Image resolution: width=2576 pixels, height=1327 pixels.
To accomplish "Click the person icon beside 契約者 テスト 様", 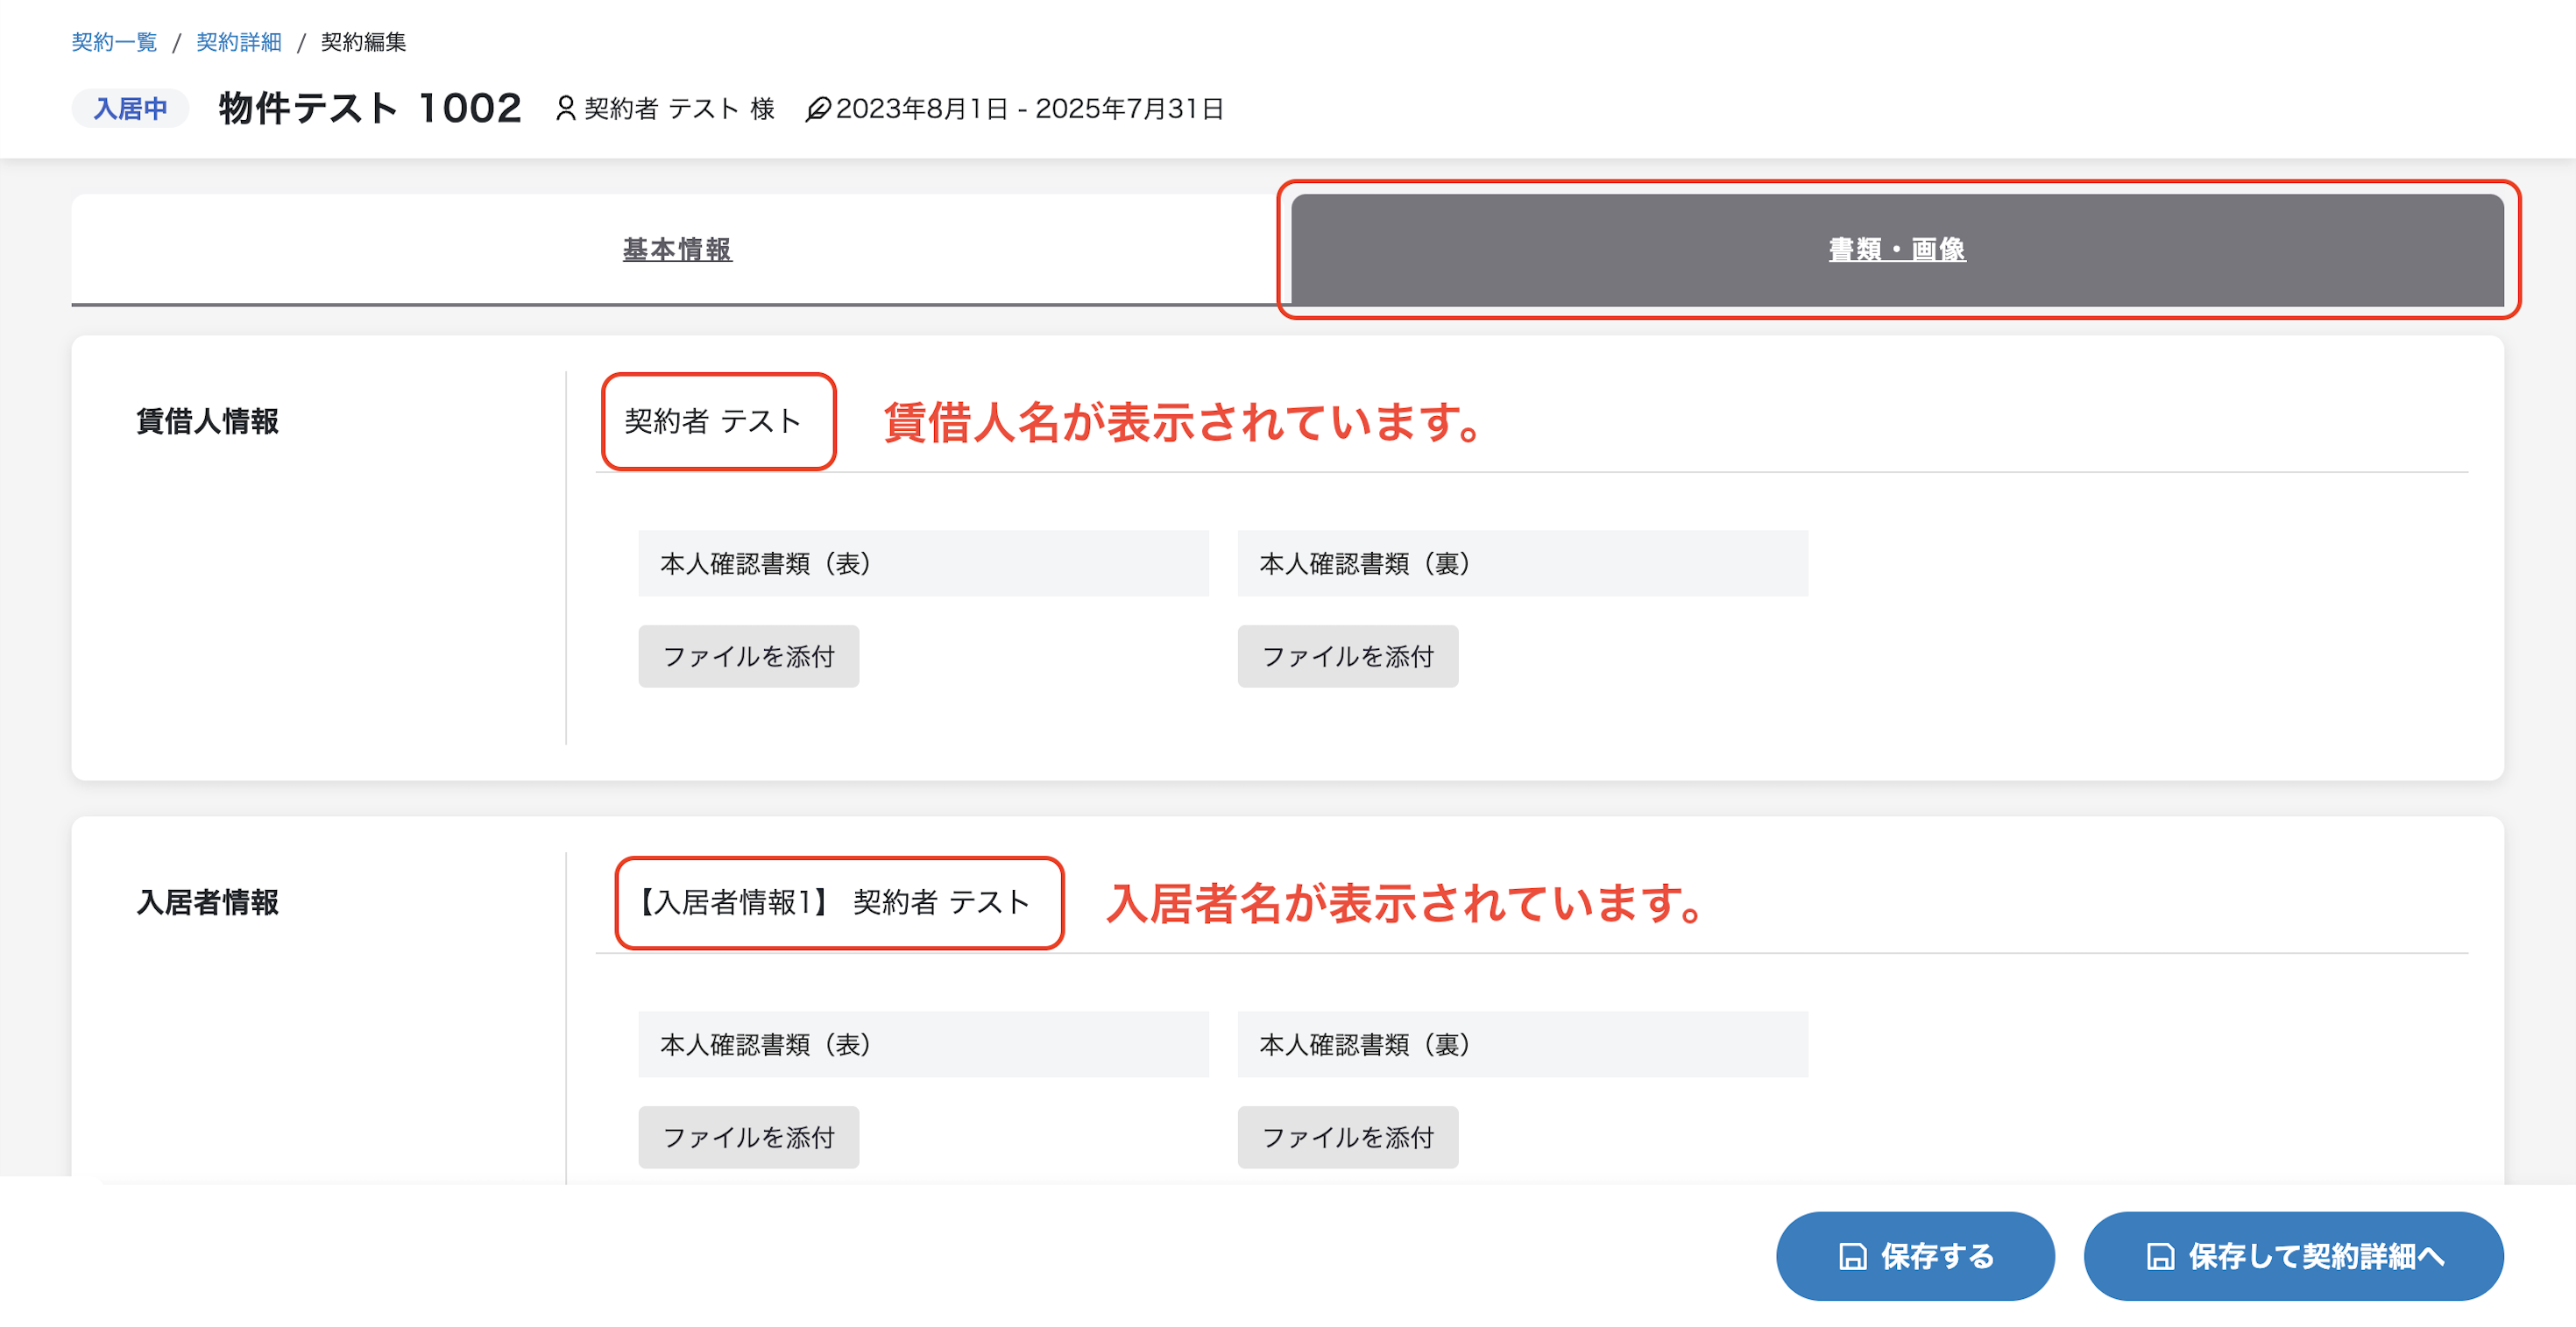I will 565,108.
